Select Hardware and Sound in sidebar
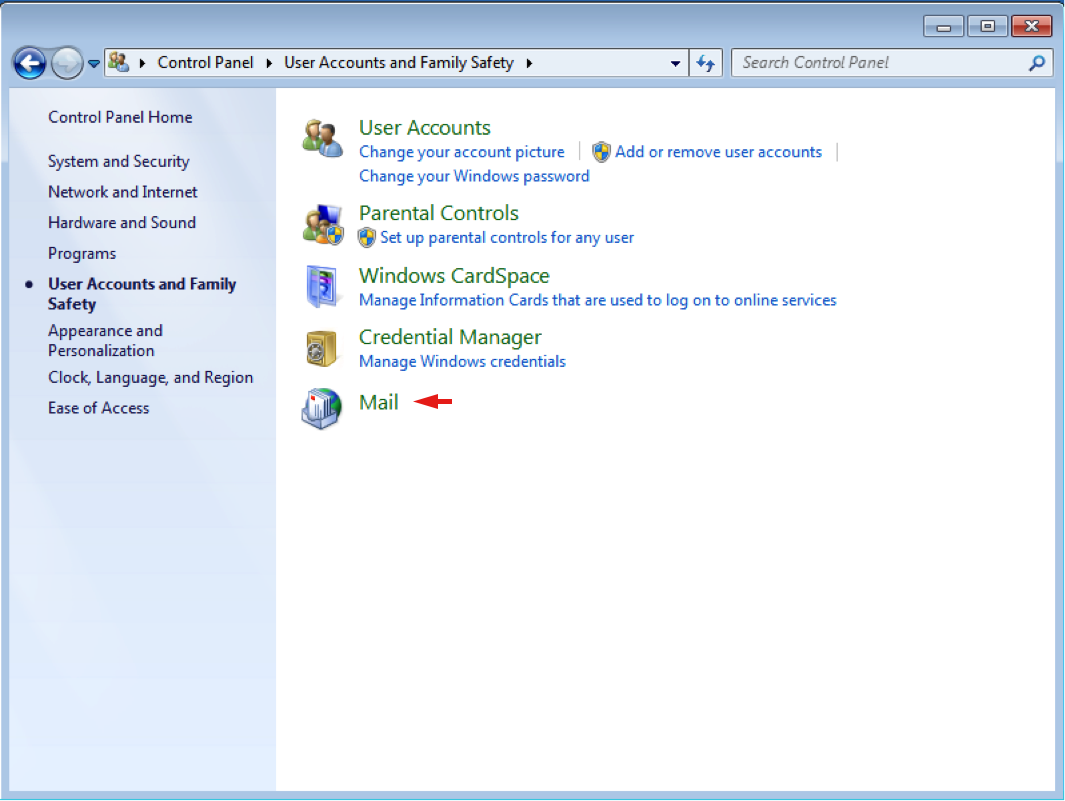The image size is (1065, 801). coord(121,223)
